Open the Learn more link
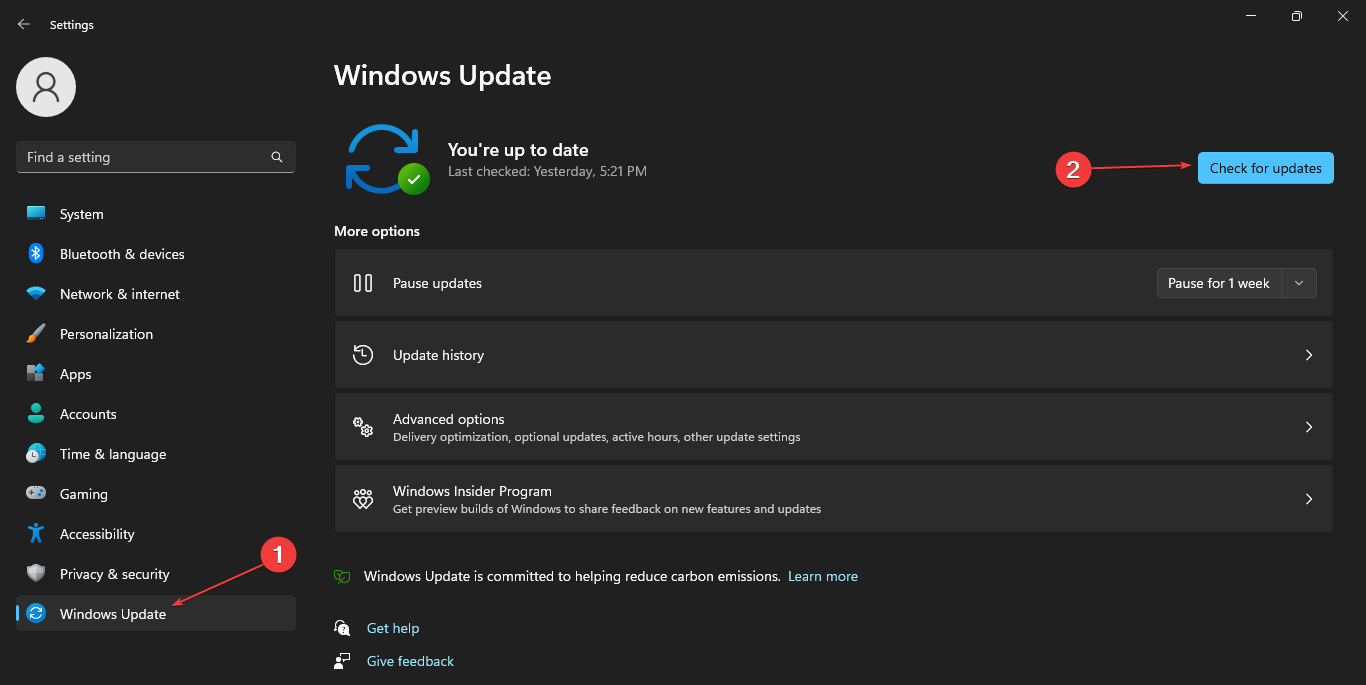This screenshot has width=1366, height=685. click(x=822, y=576)
